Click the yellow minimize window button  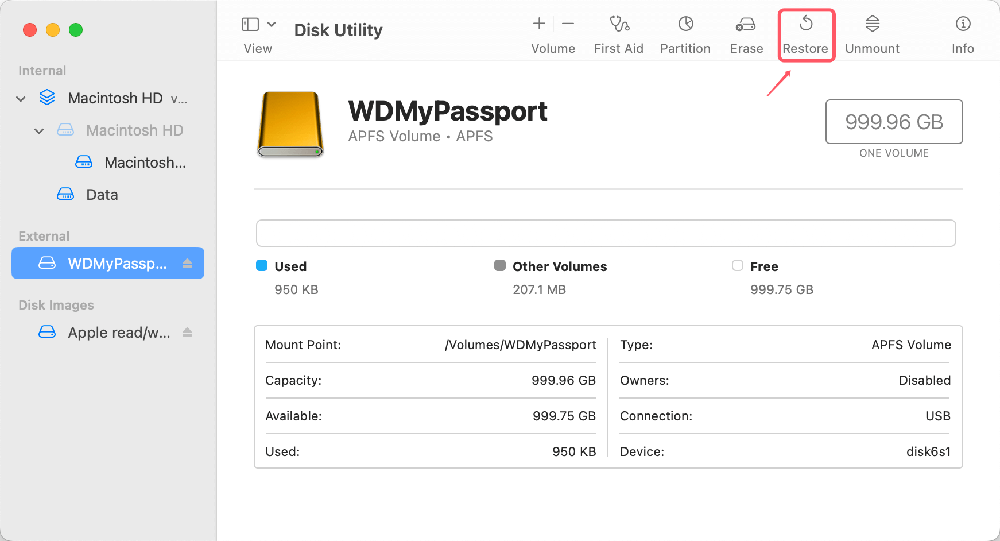click(53, 30)
